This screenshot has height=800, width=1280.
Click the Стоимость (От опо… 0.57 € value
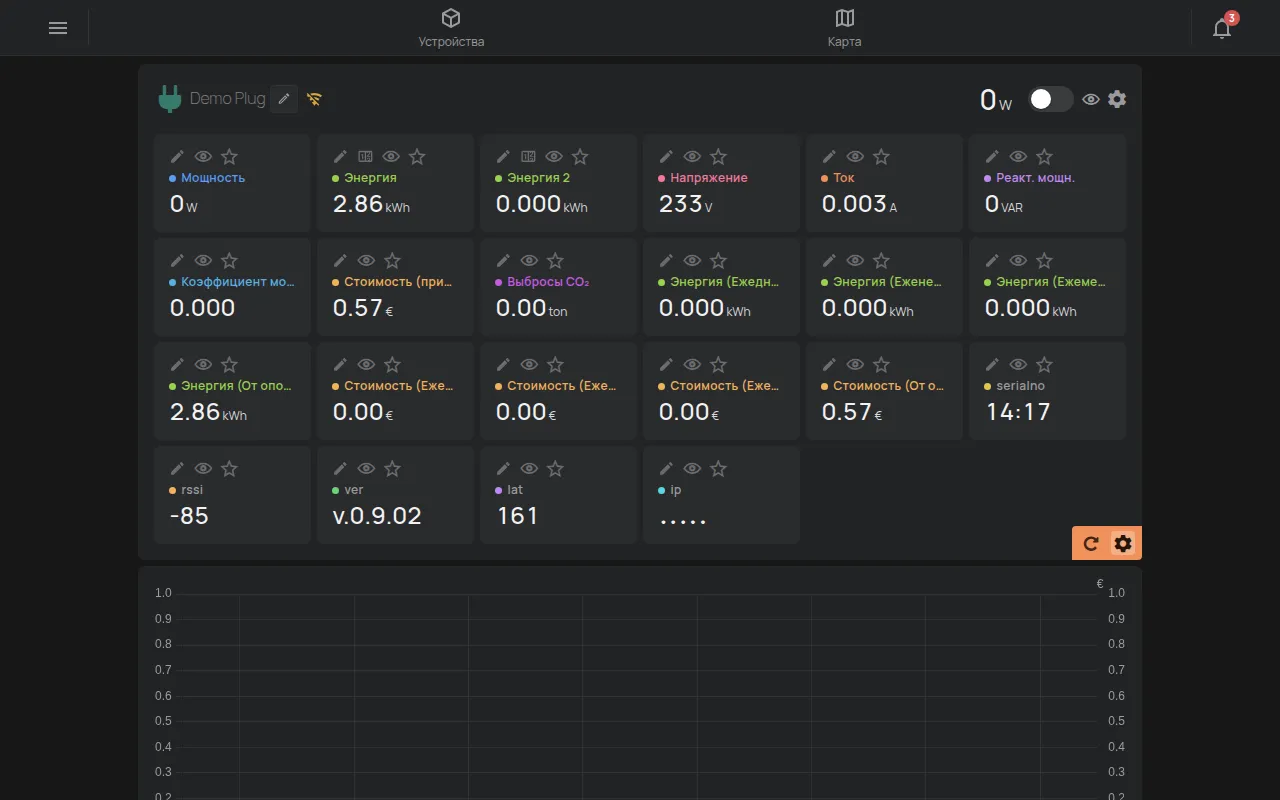pos(852,412)
